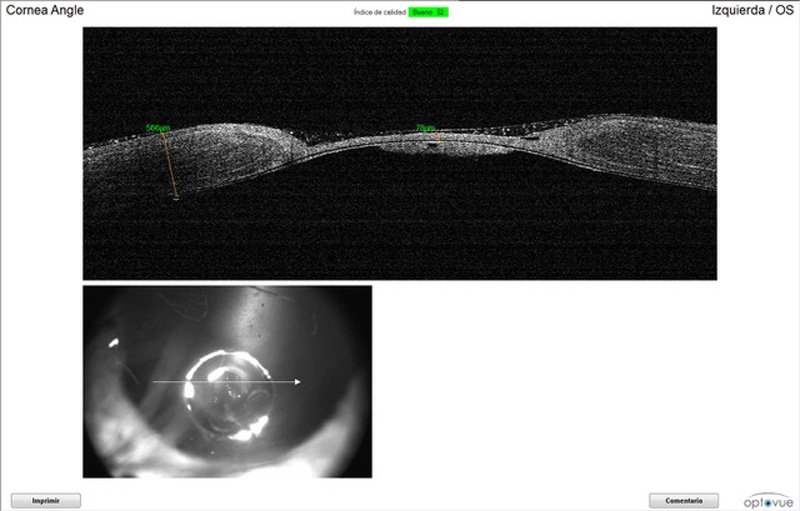Open the Comentario dialog button

(684, 500)
